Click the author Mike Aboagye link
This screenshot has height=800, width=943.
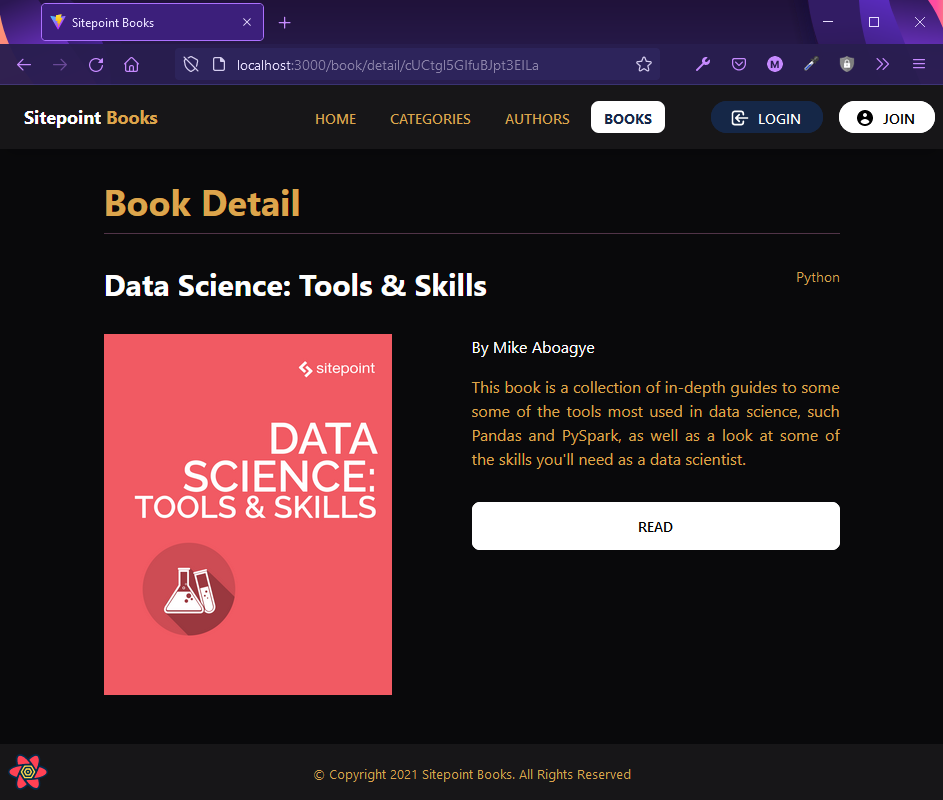(x=543, y=347)
